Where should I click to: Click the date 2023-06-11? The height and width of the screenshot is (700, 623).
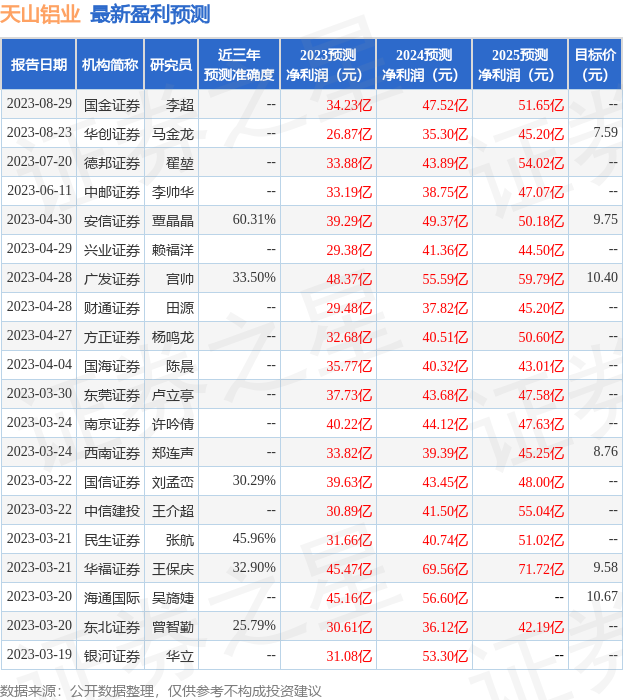tap(39, 191)
